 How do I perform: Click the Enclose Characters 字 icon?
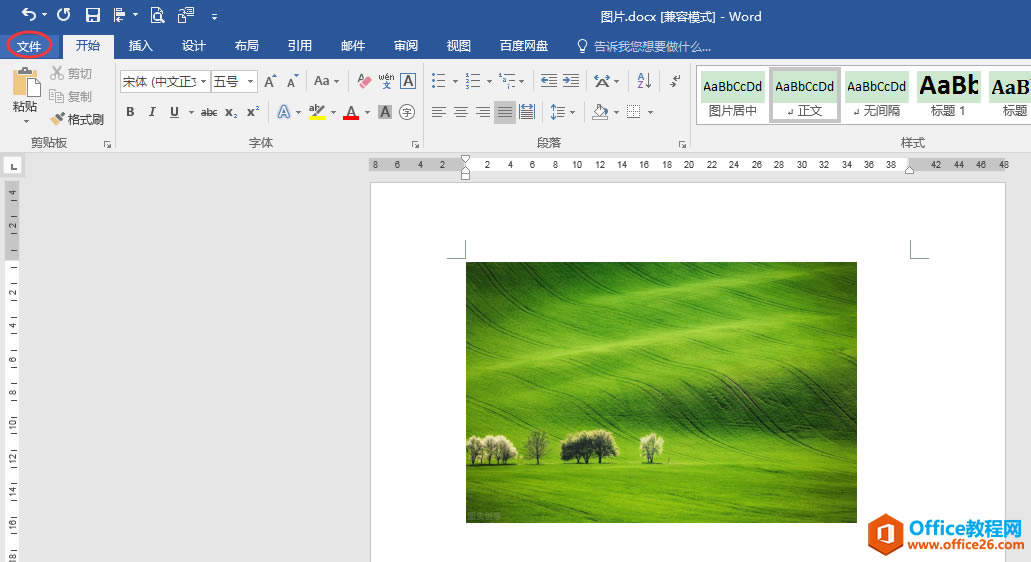(407, 112)
